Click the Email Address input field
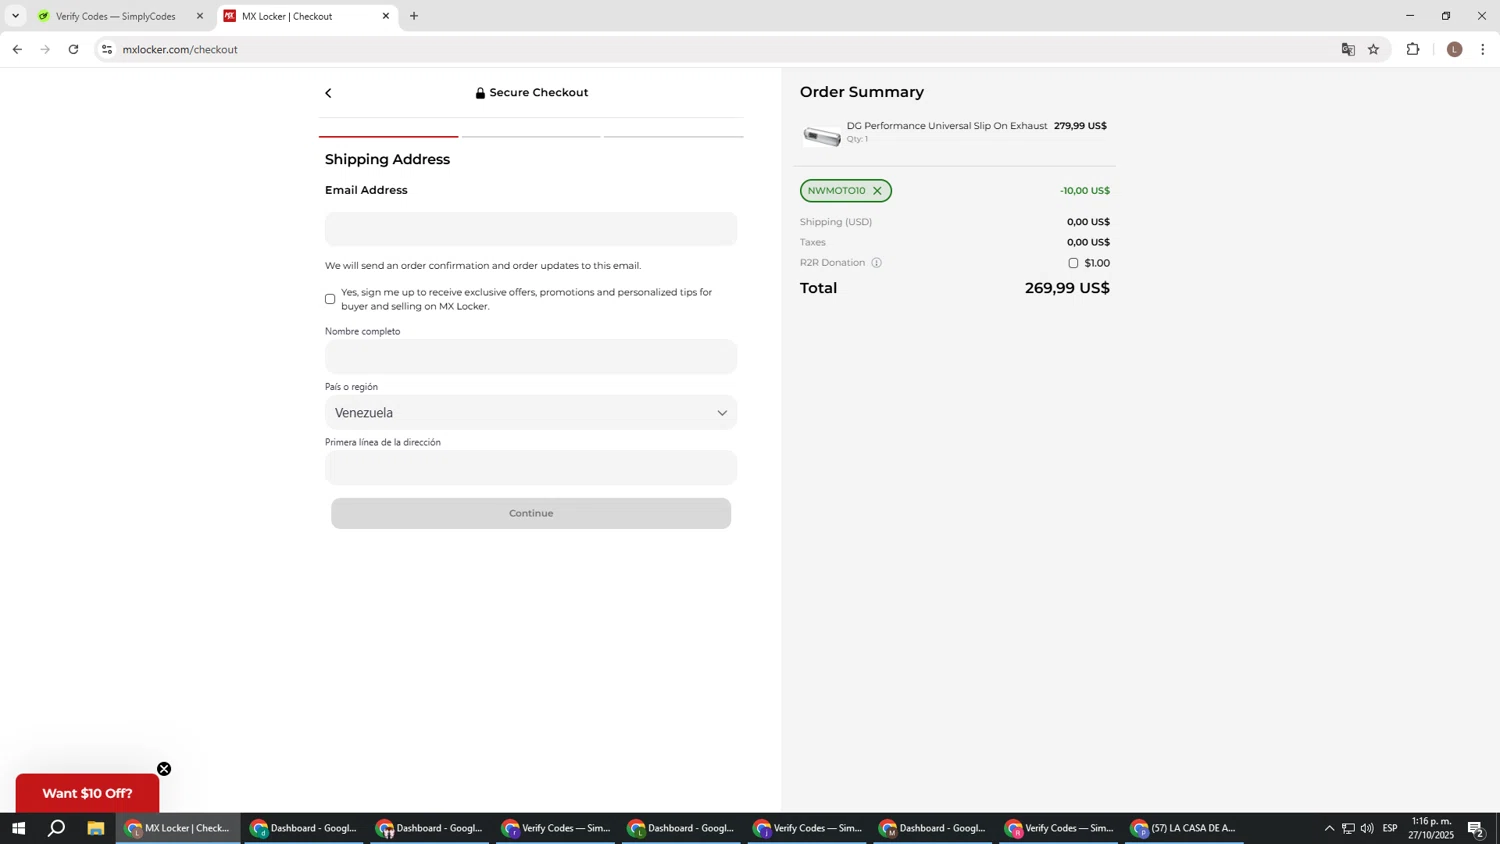The width and height of the screenshot is (1500, 844). 531,229
